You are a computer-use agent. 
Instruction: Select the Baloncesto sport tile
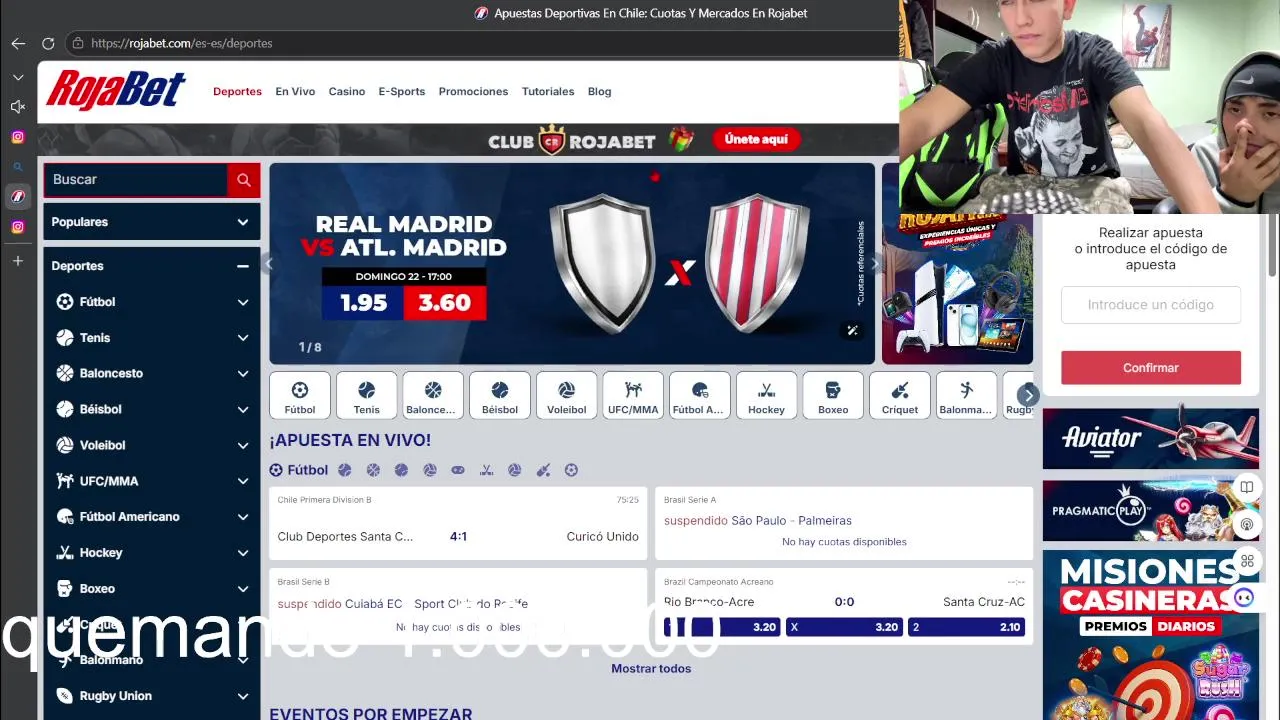point(433,395)
